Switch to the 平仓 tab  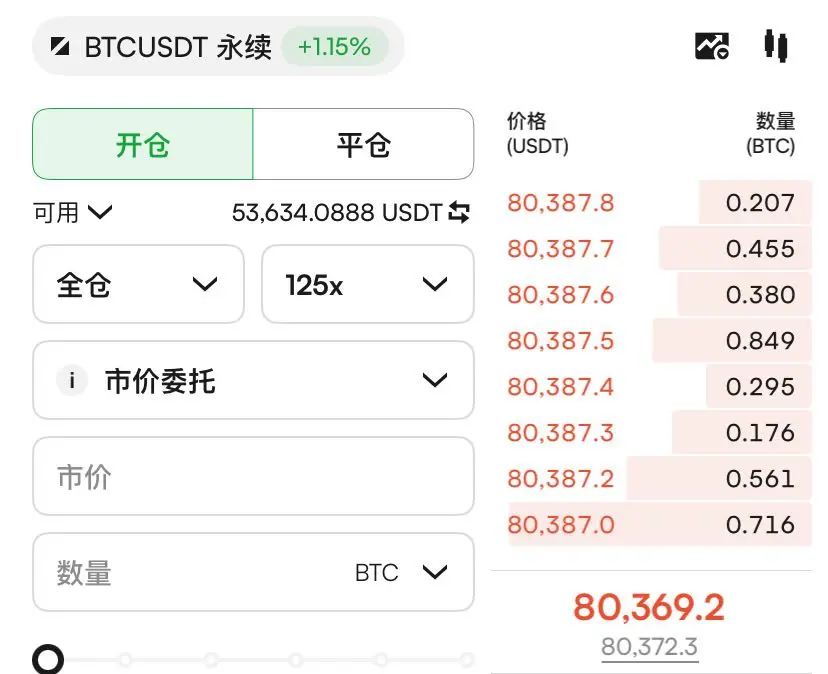[x=363, y=144]
